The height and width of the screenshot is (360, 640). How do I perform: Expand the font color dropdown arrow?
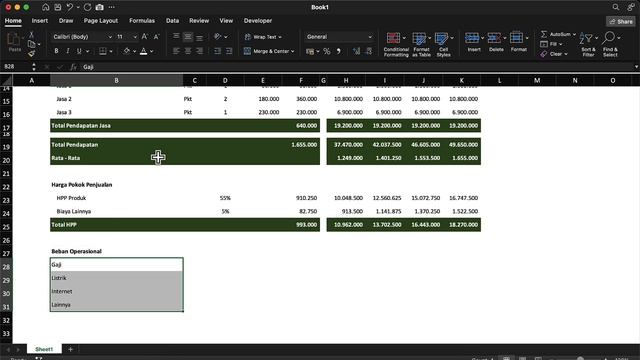[x=151, y=51]
